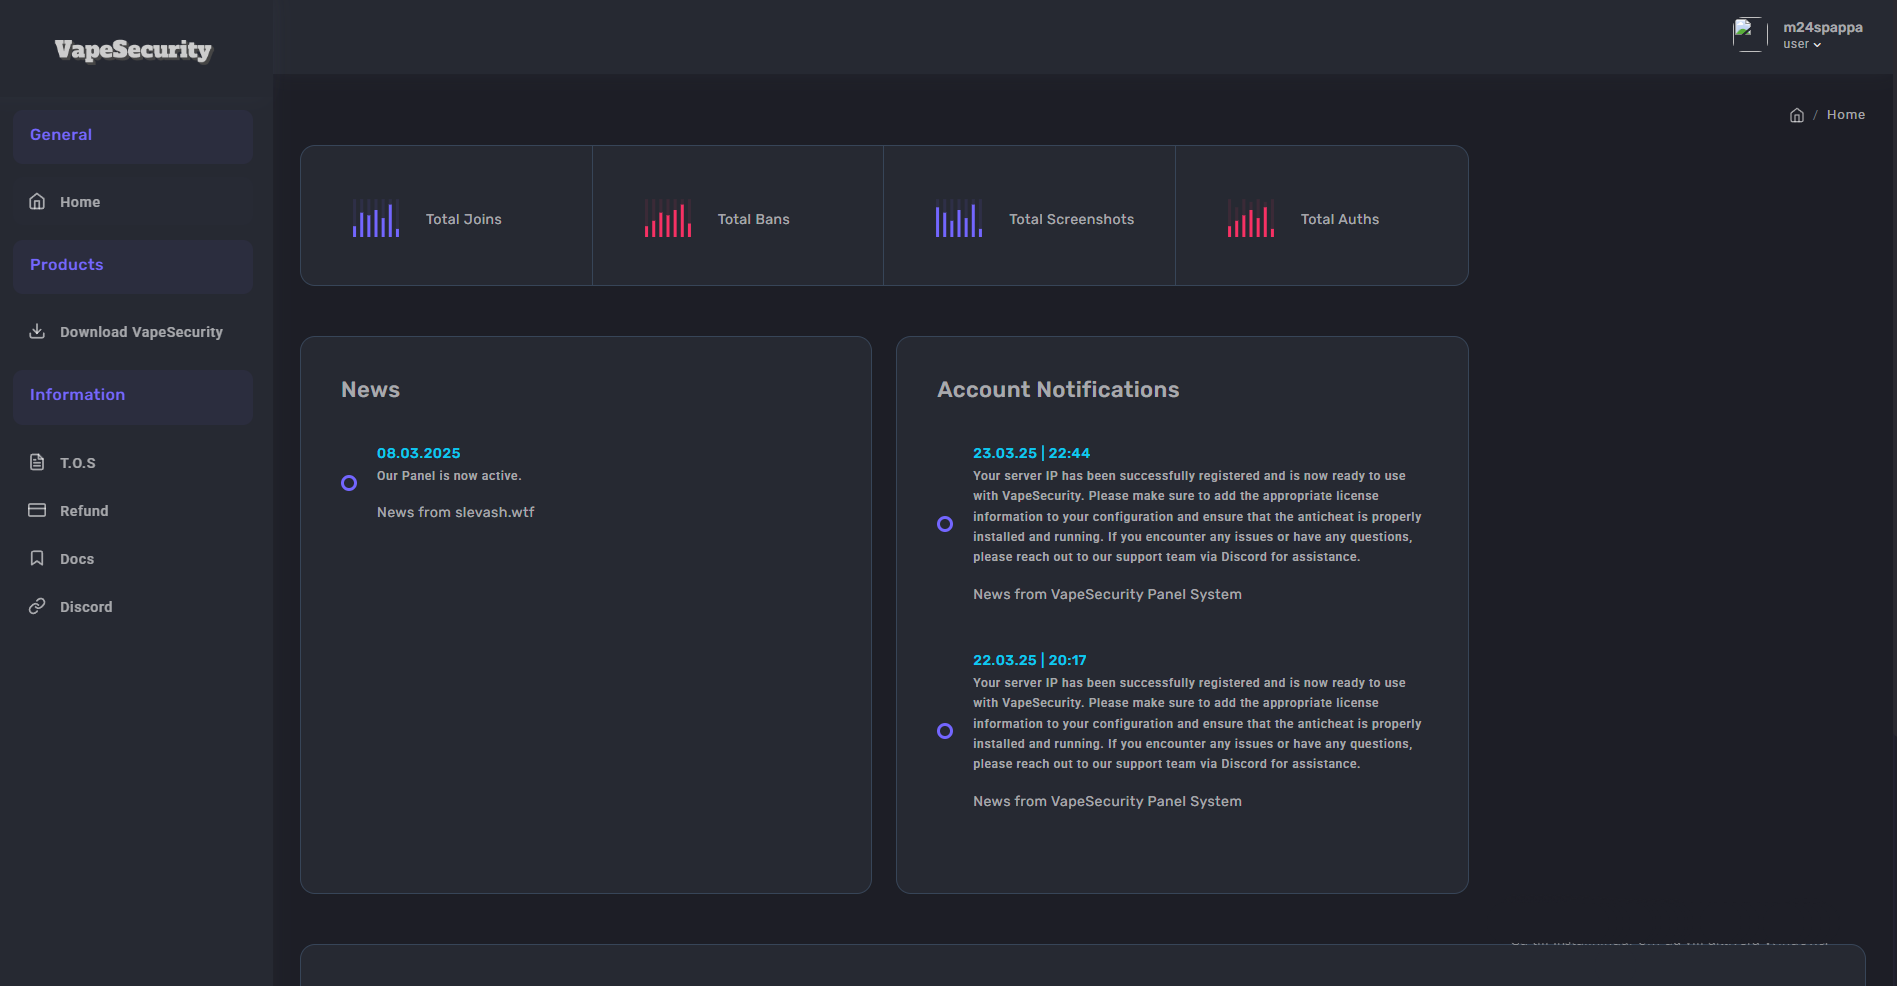Select the Refund card icon

(36, 510)
